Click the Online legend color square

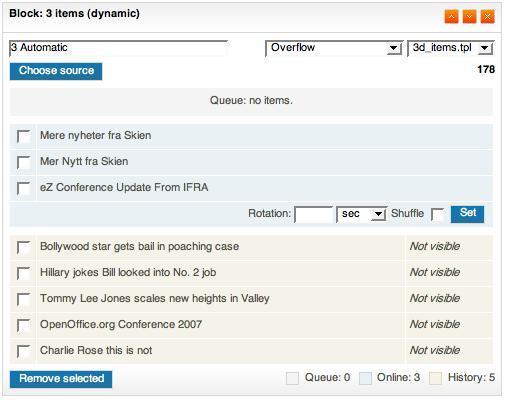pyautogui.click(x=365, y=378)
